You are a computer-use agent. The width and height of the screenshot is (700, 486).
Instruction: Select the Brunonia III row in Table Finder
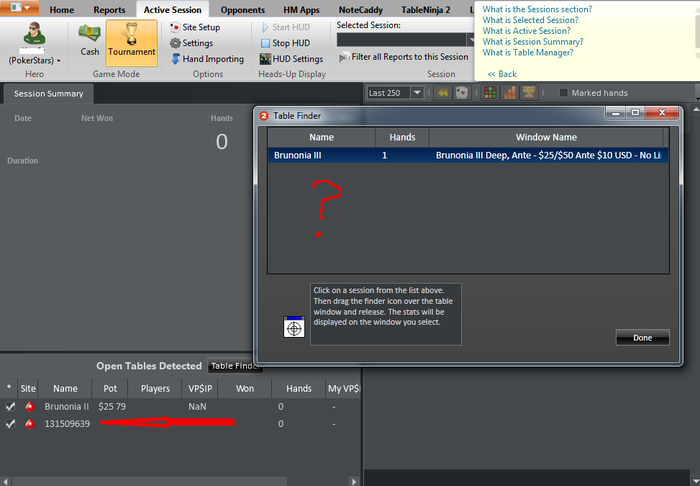tap(468, 155)
